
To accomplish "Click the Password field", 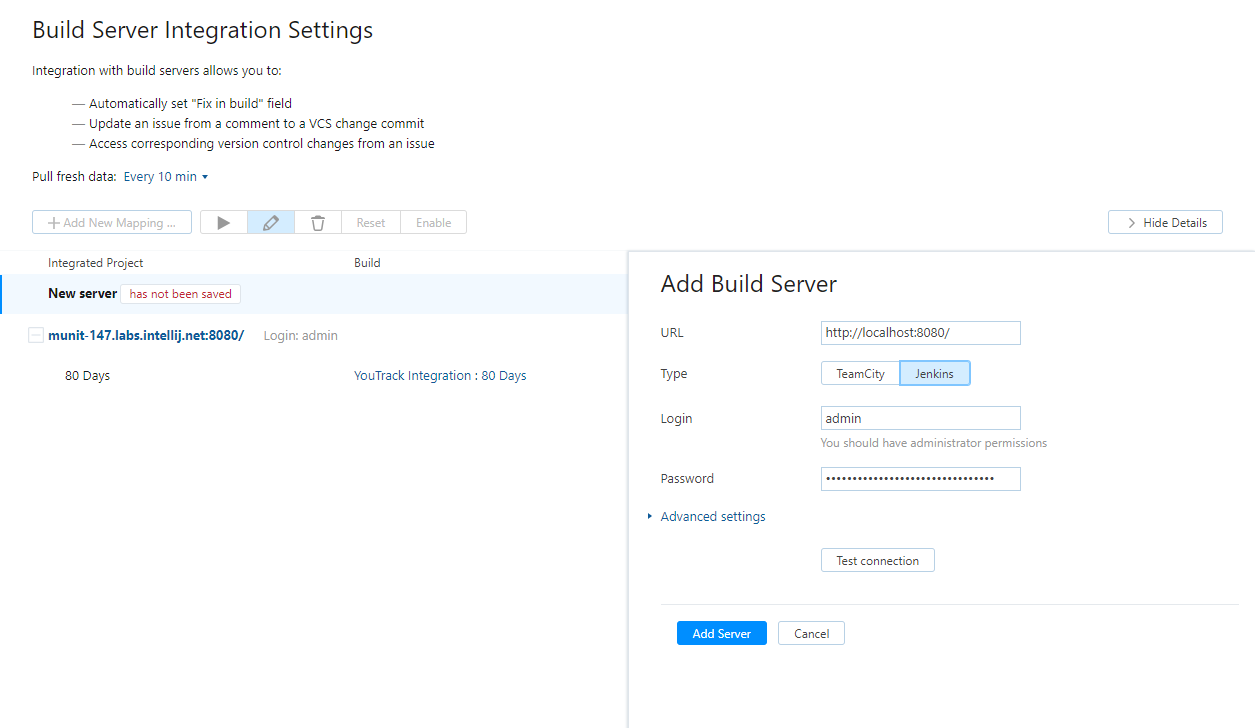I will [x=920, y=479].
